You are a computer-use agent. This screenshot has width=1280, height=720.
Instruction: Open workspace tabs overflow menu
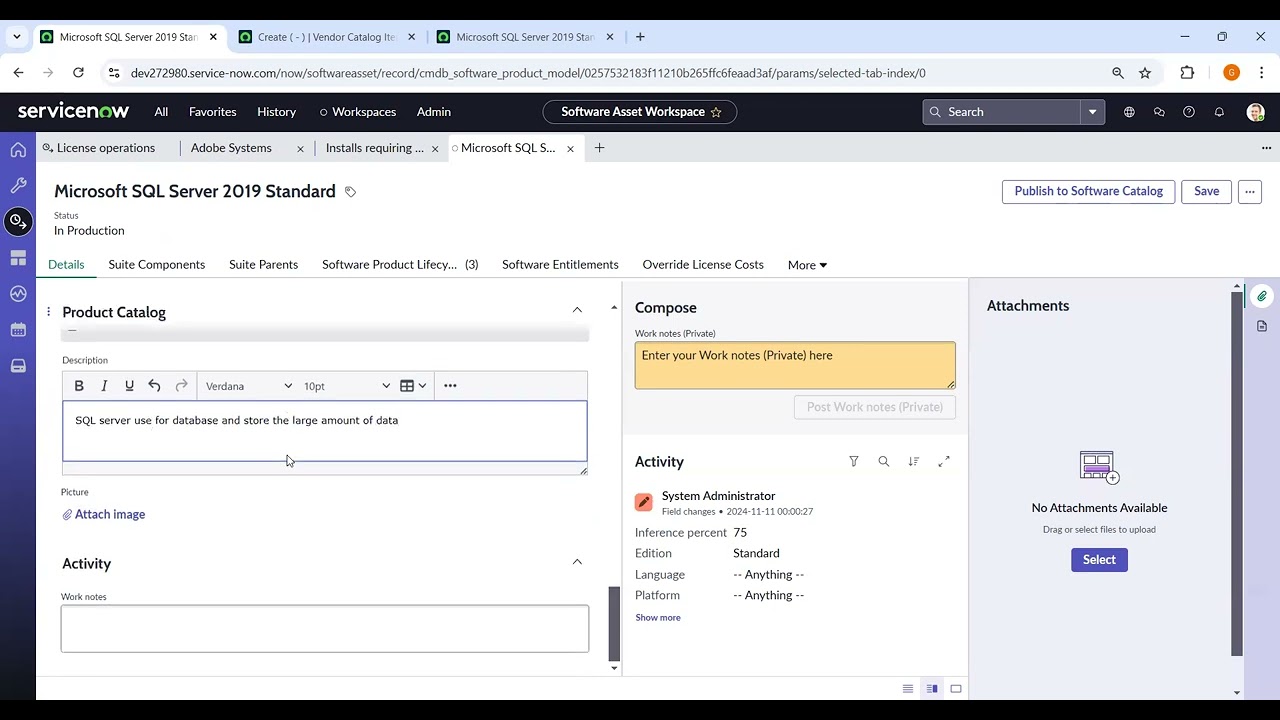pos(1266,148)
